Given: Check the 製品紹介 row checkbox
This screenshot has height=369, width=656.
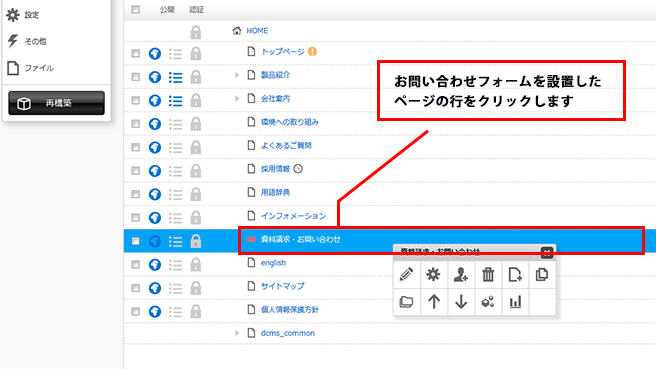Looking at the screenshot, I should tap(136, 77).
